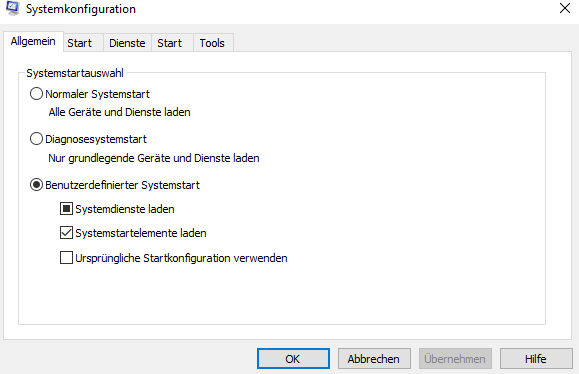The width and height of the screenshot is (579, 374).
Task: Click the 'Nur grundlegende Geräte und Dienste laden' text
Action: click(154, 158)
